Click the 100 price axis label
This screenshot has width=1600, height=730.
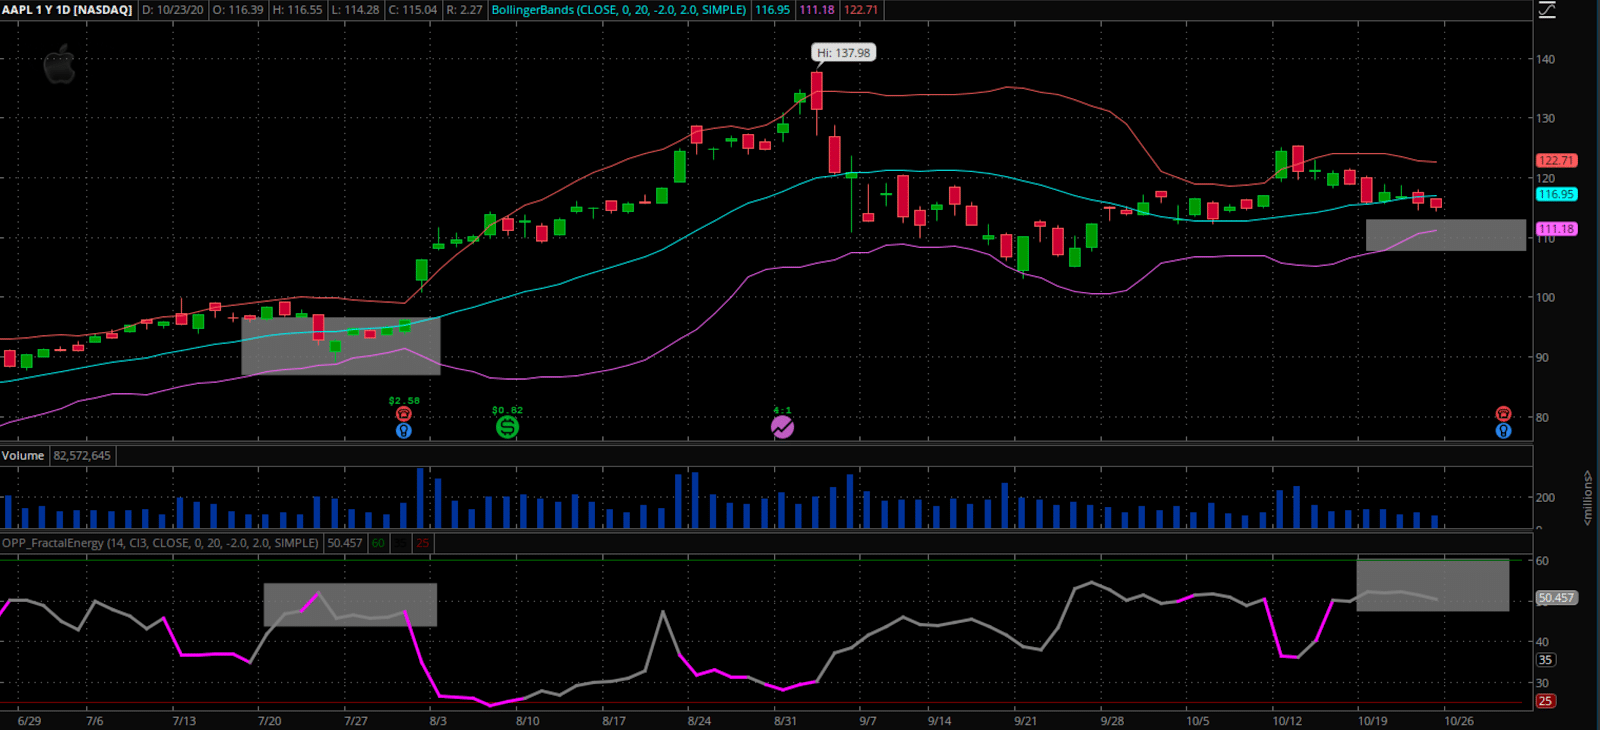(1545, 297)
